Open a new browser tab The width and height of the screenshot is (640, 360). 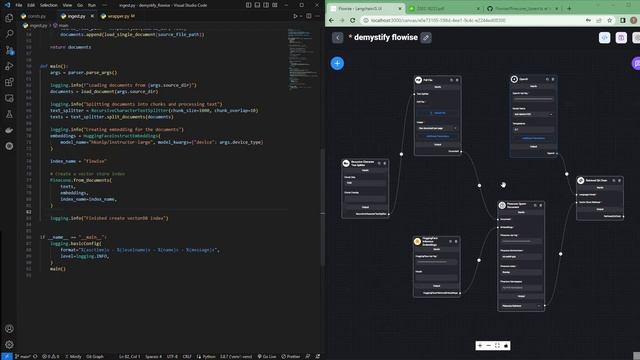point(569,8)
